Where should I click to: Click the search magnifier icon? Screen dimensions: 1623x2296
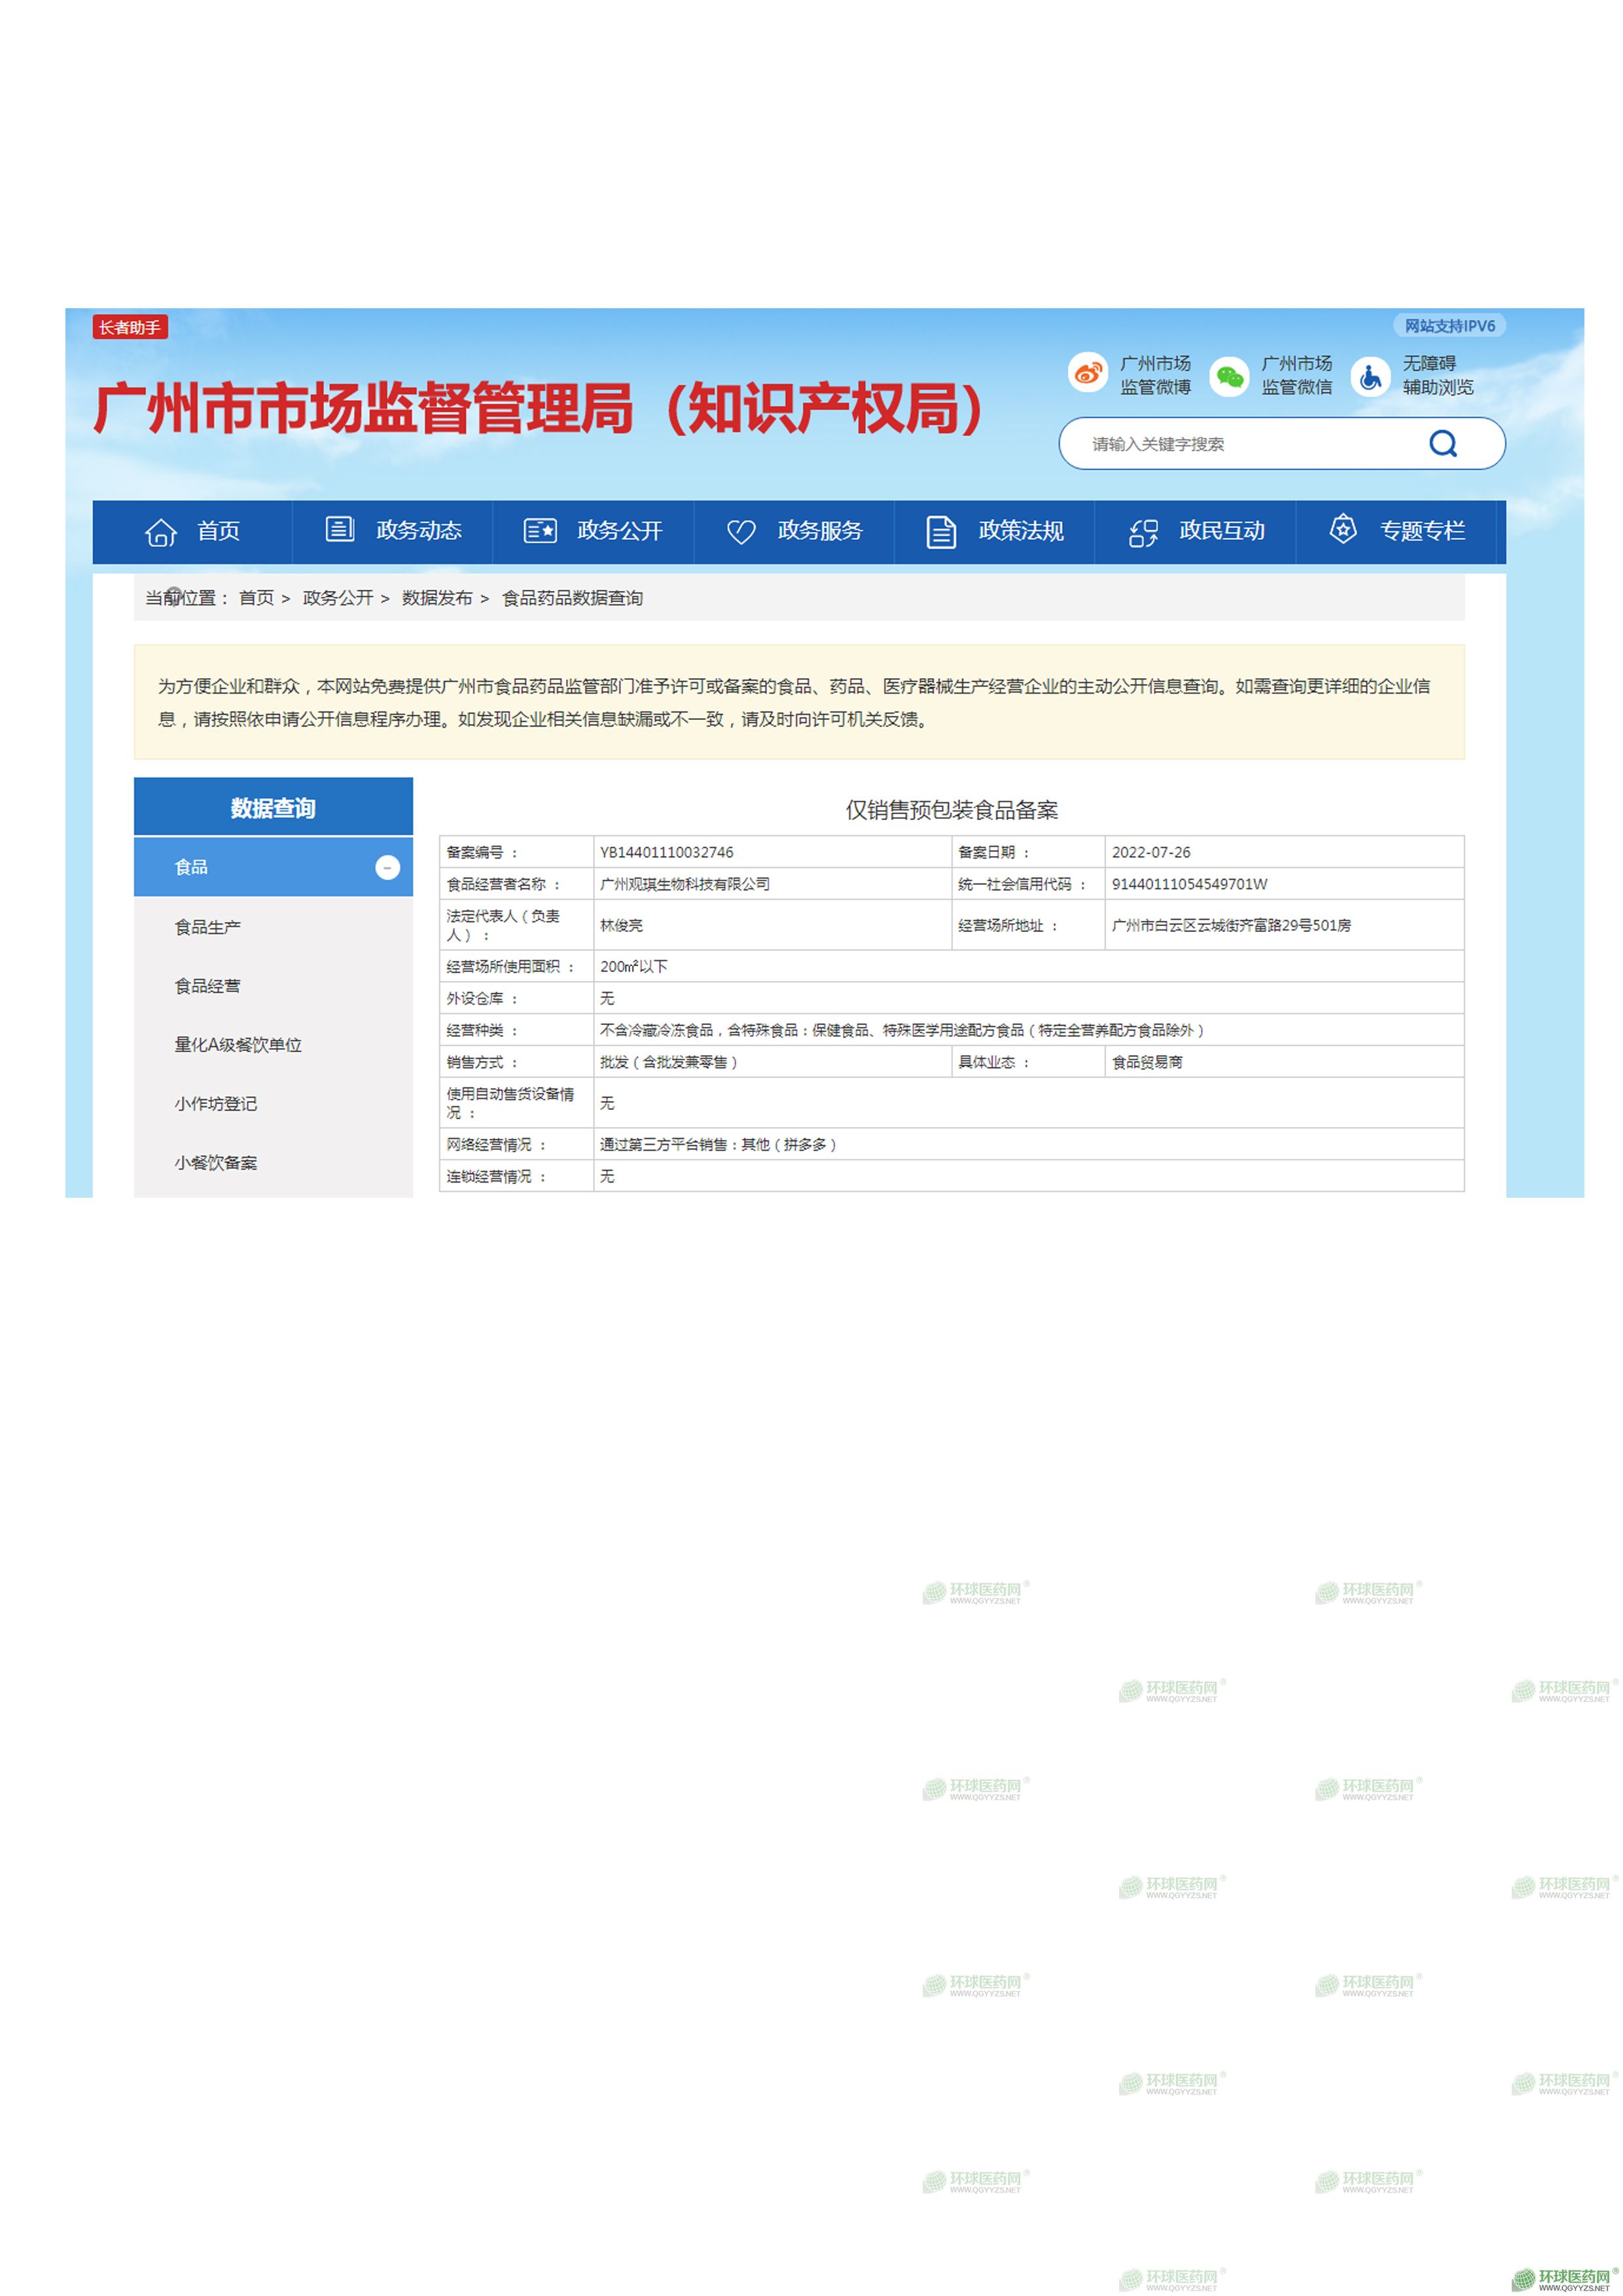pyautogui.click(x=1442, y=443)
